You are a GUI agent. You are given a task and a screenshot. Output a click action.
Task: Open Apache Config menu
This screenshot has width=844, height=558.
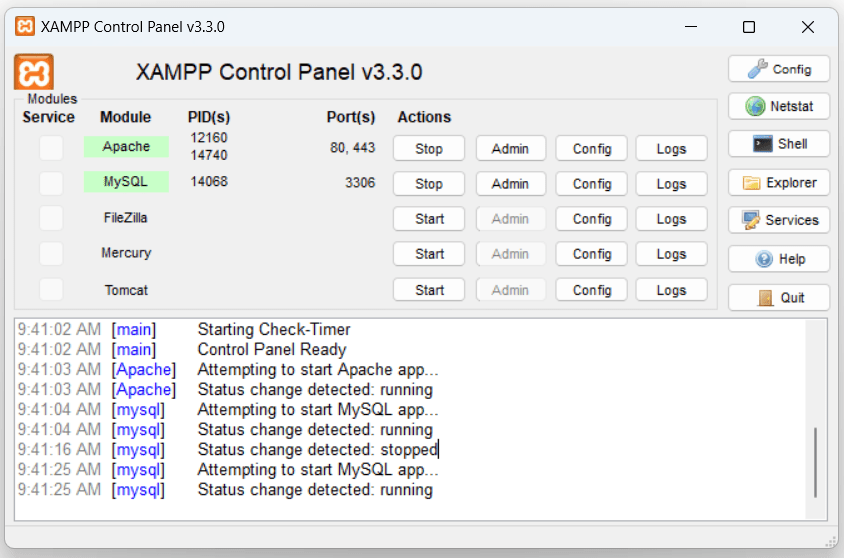pos(592,149)
